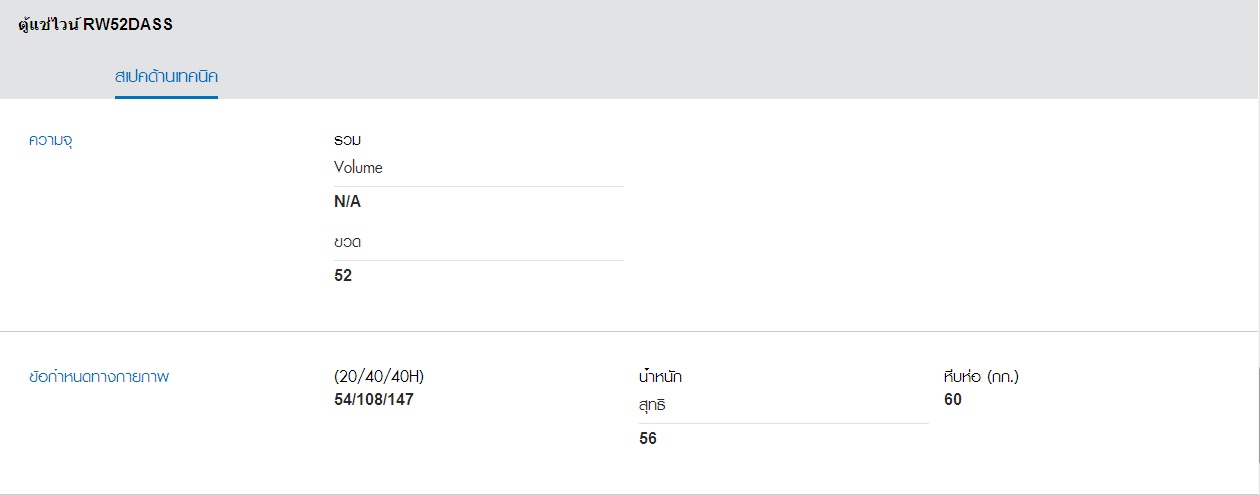Select the N/A volume value
Screen dimensions: 1260x495
(x=347, y=202)
